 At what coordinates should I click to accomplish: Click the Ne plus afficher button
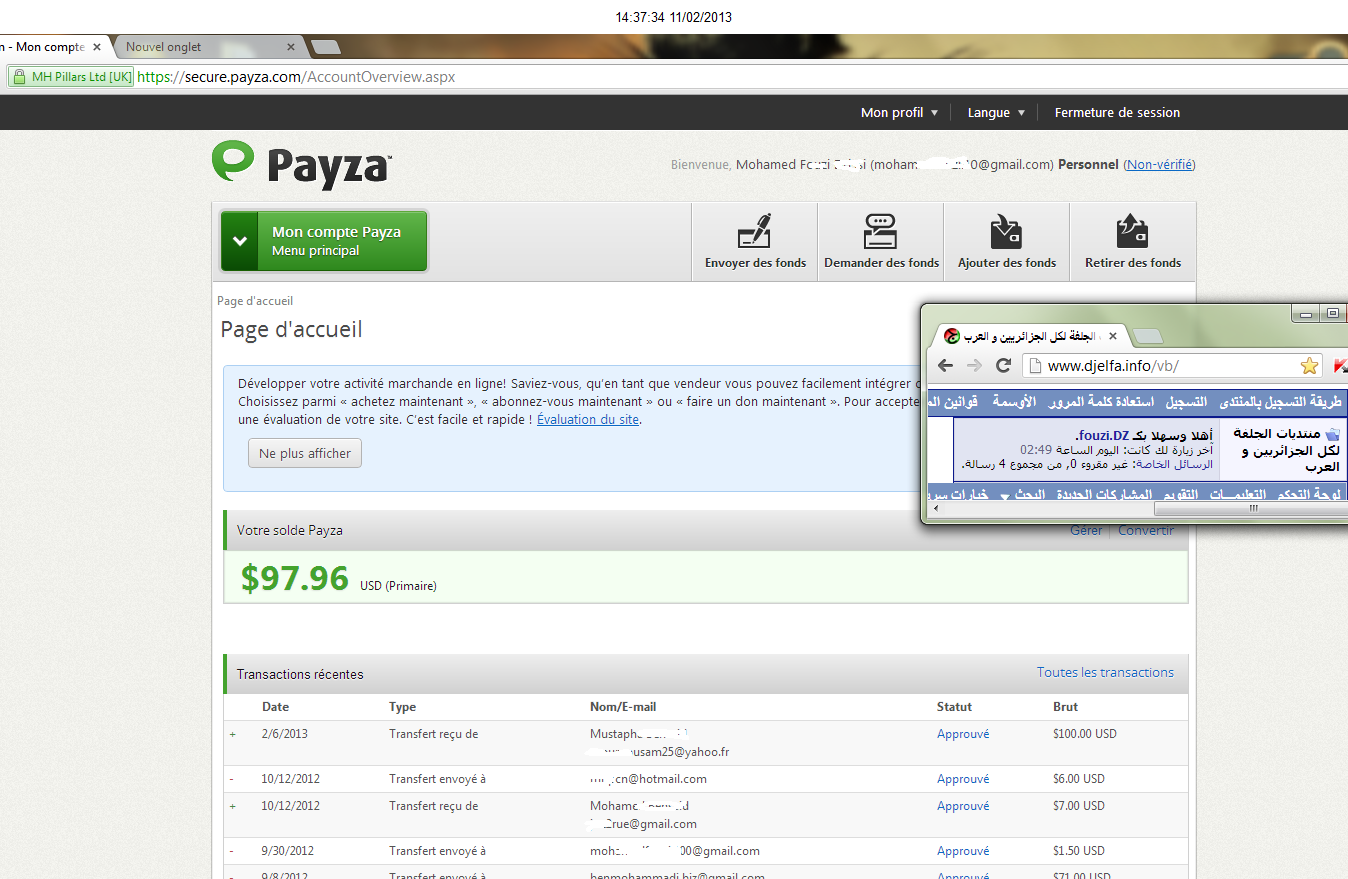point(305,453)
